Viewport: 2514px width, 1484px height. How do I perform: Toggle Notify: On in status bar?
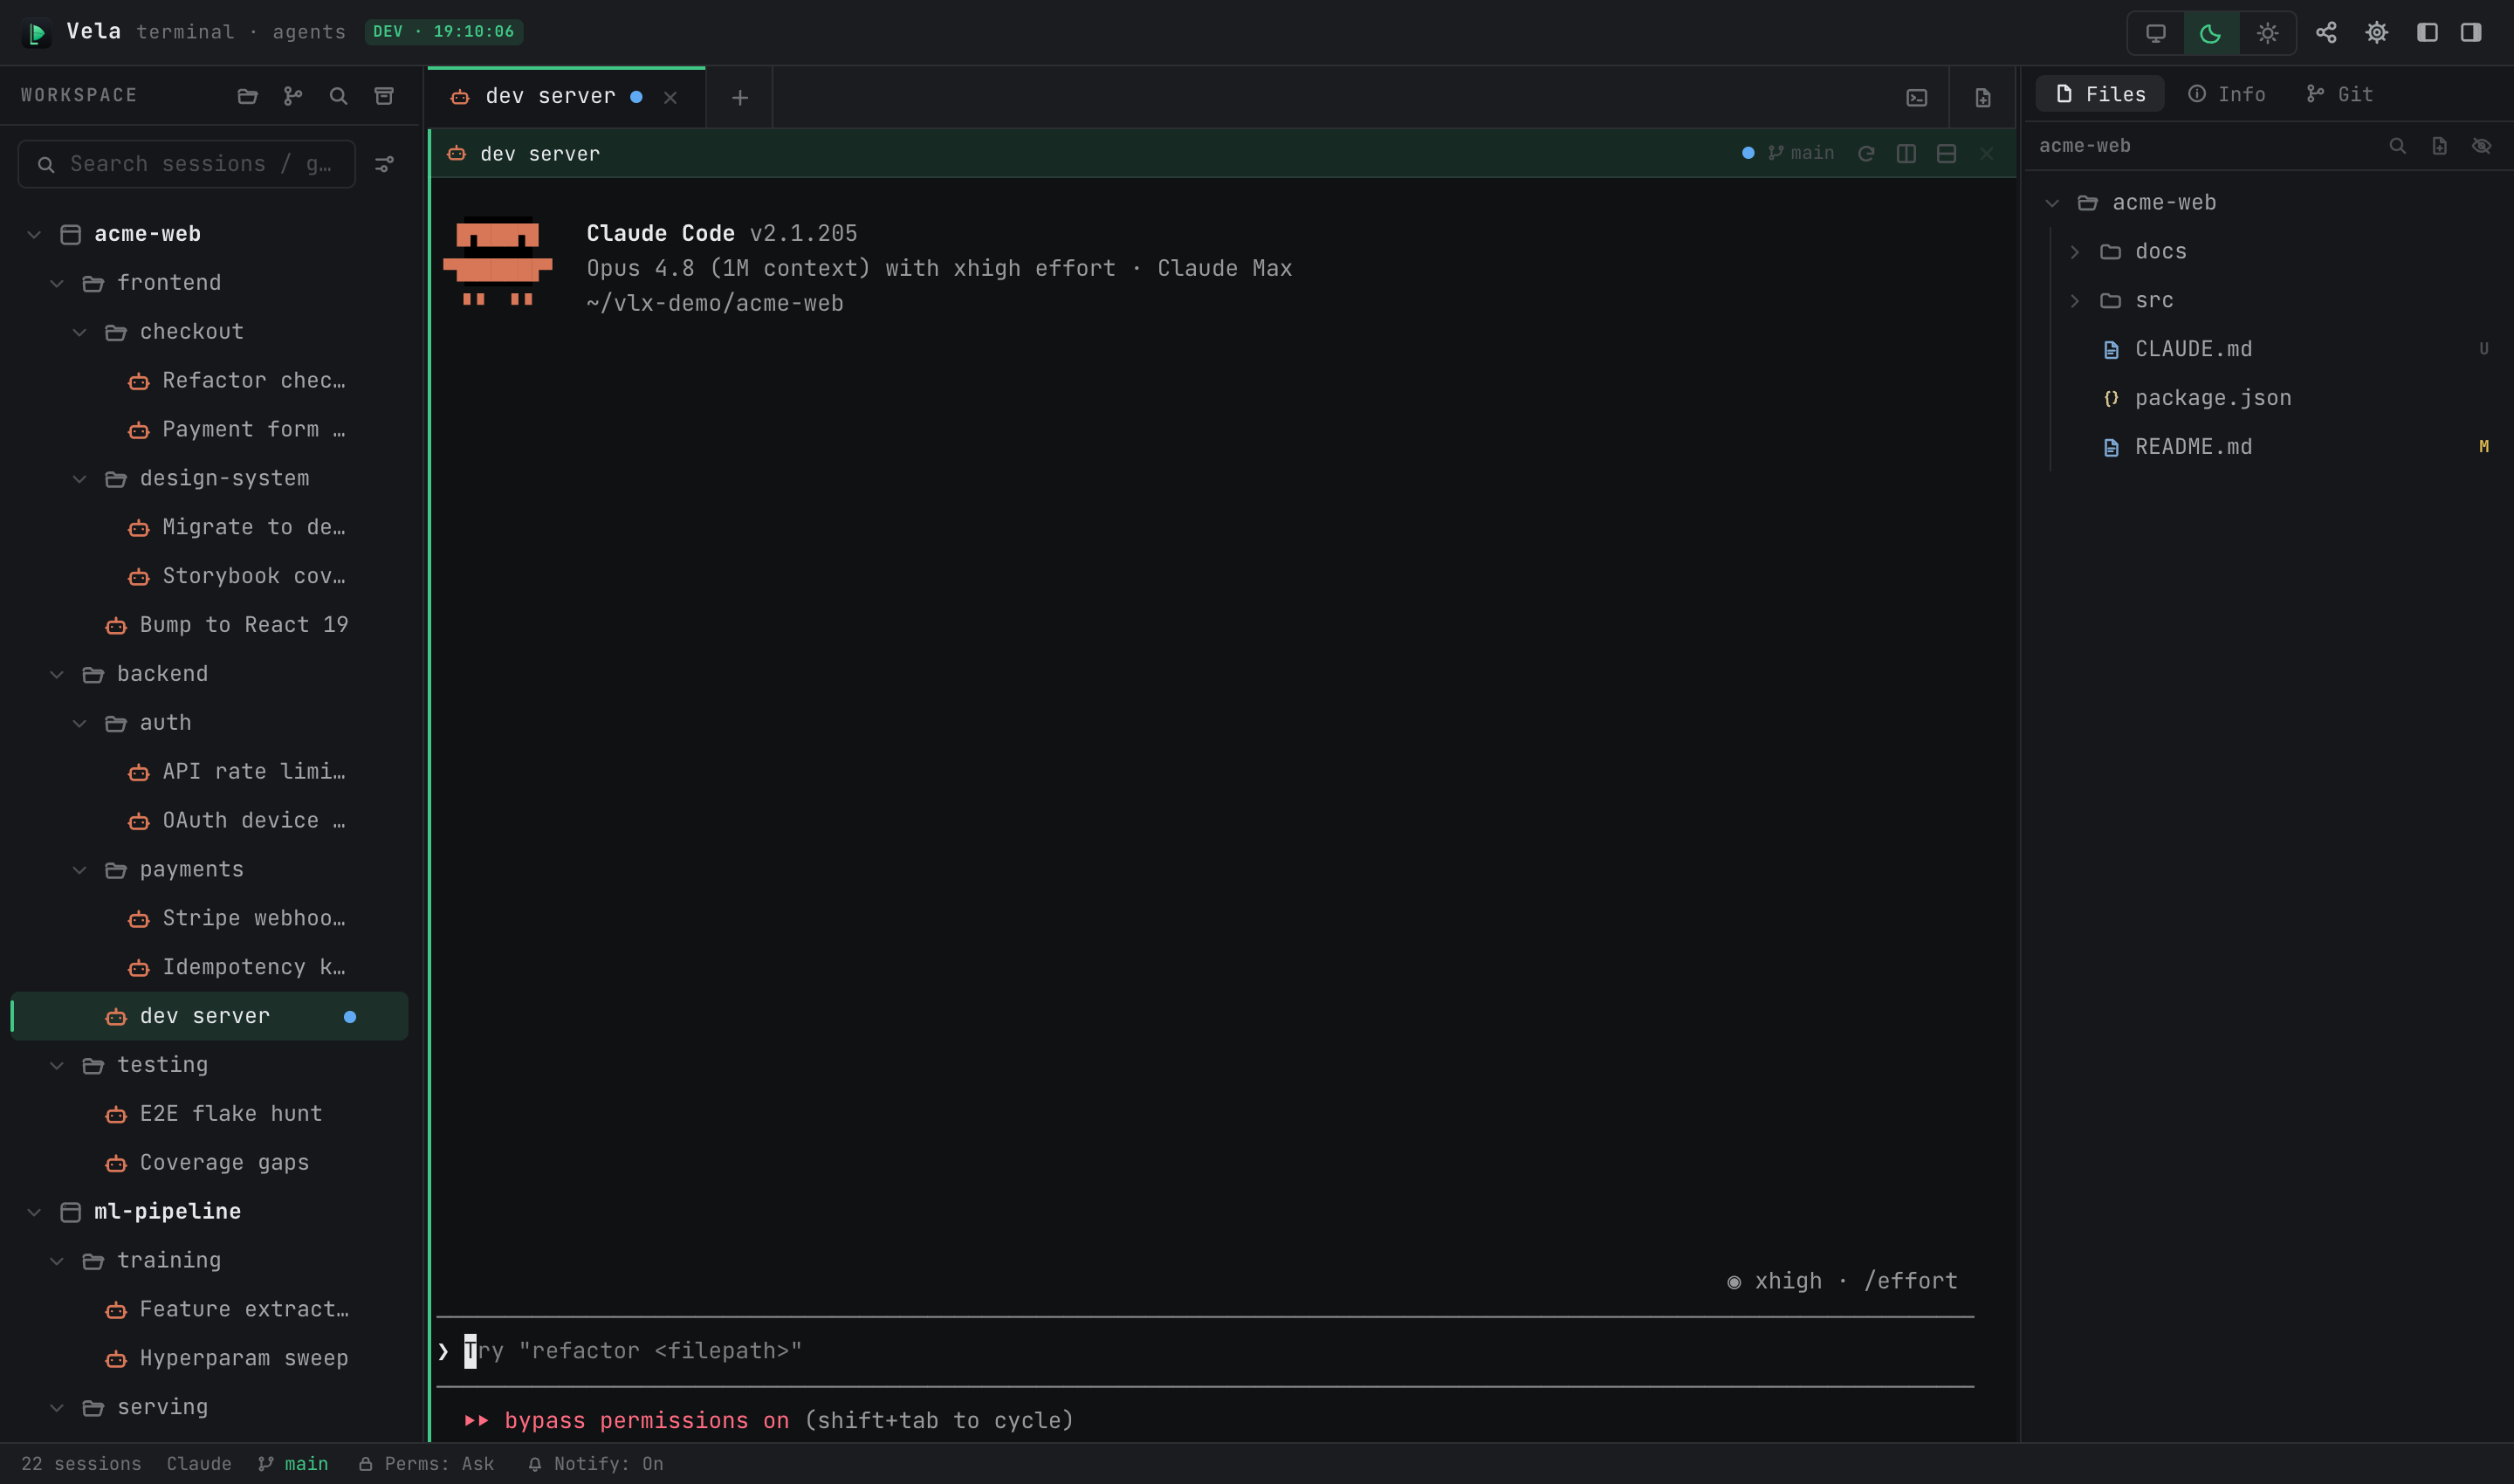[x=596, y=1464]
